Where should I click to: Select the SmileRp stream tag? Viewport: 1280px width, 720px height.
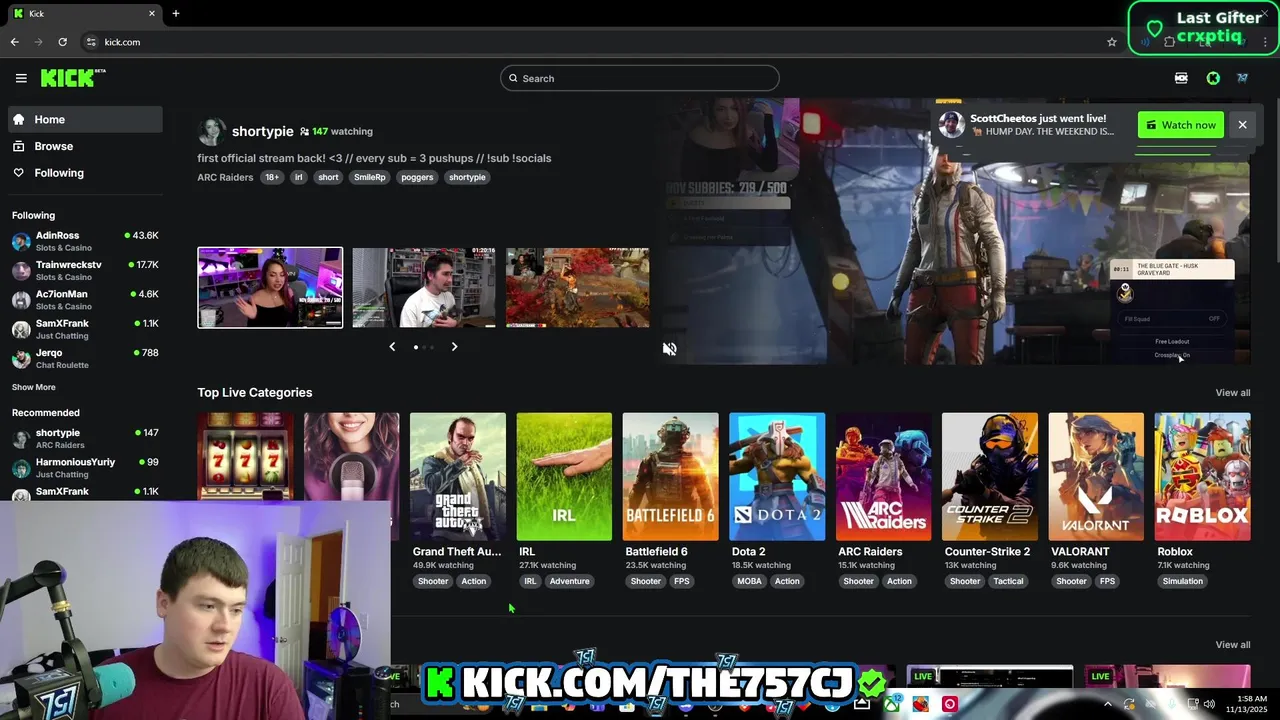click(369, 177)
